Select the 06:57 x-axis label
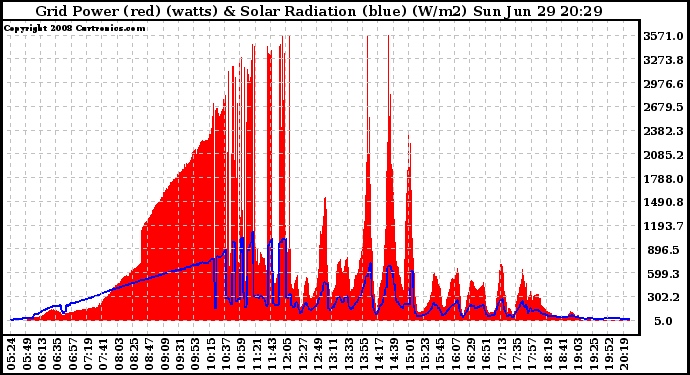Image resolution: width=690 pixels, height=375 pixels. [73, 353]
